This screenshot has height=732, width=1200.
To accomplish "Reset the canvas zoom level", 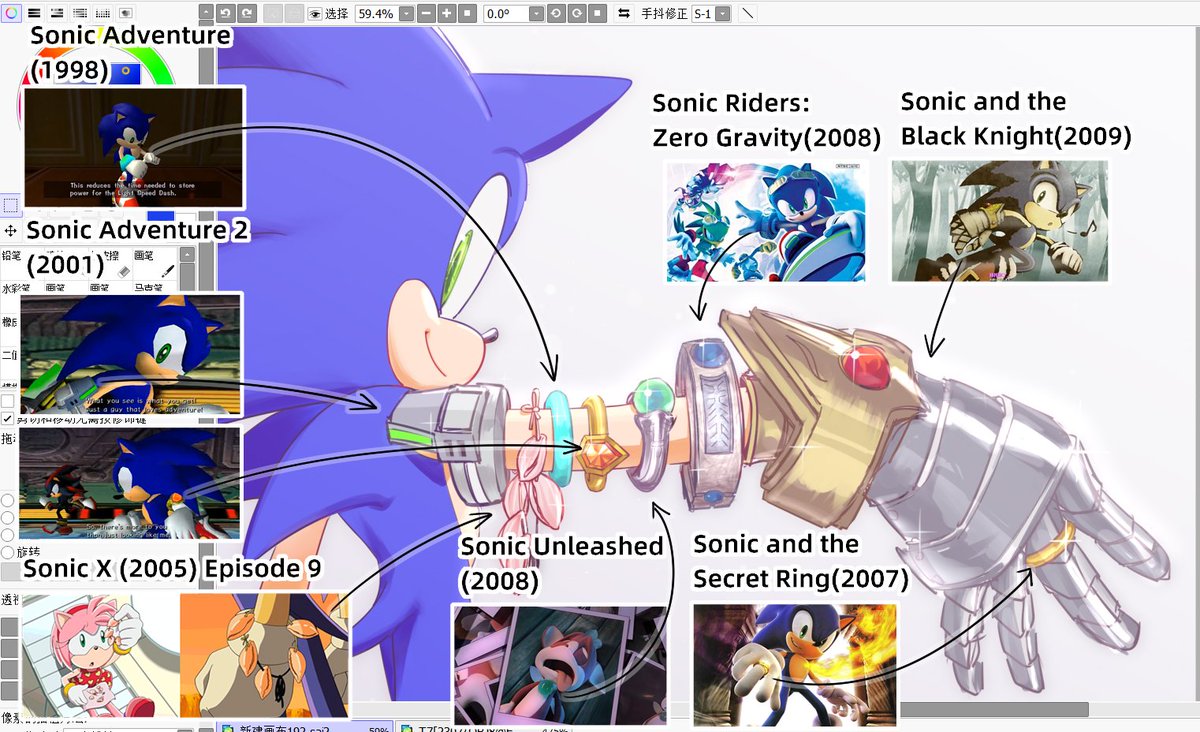I will click(x=466, y=14).
